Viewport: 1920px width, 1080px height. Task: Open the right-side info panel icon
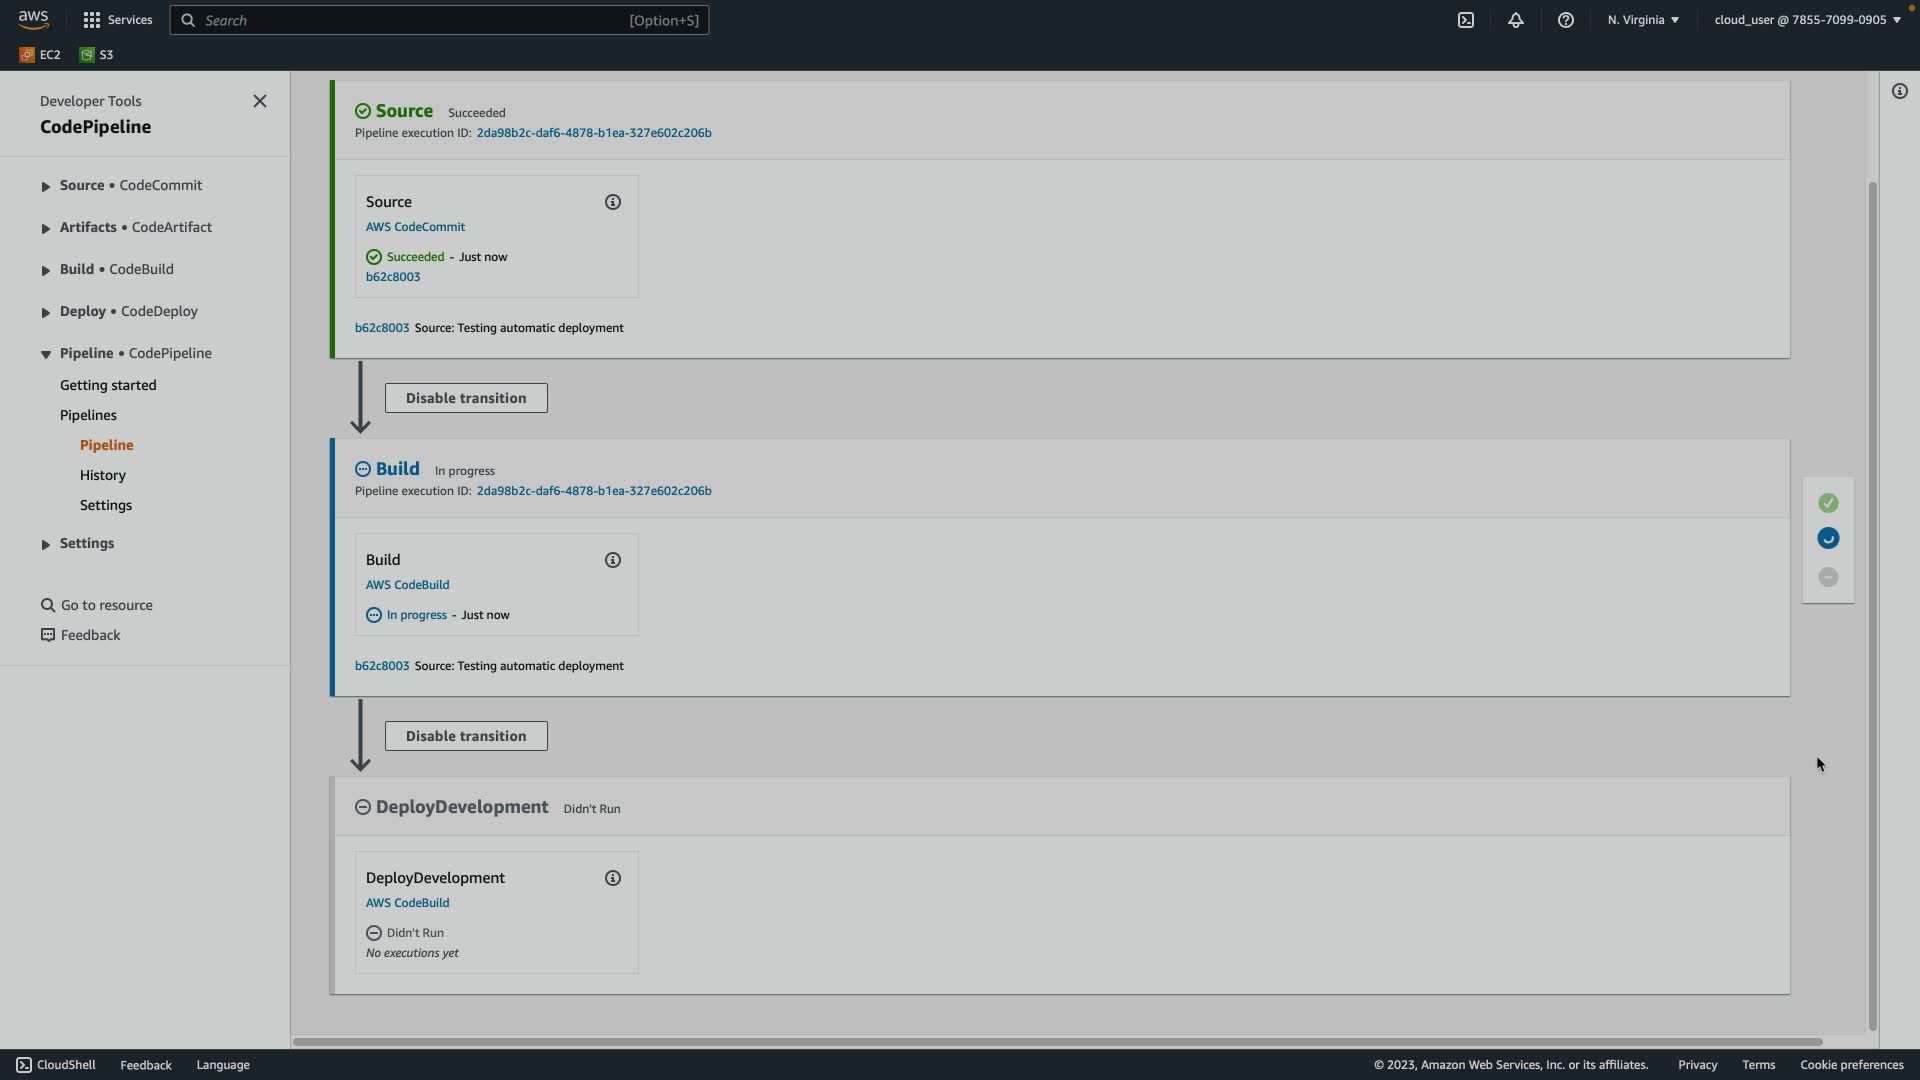coord(1900,91)
